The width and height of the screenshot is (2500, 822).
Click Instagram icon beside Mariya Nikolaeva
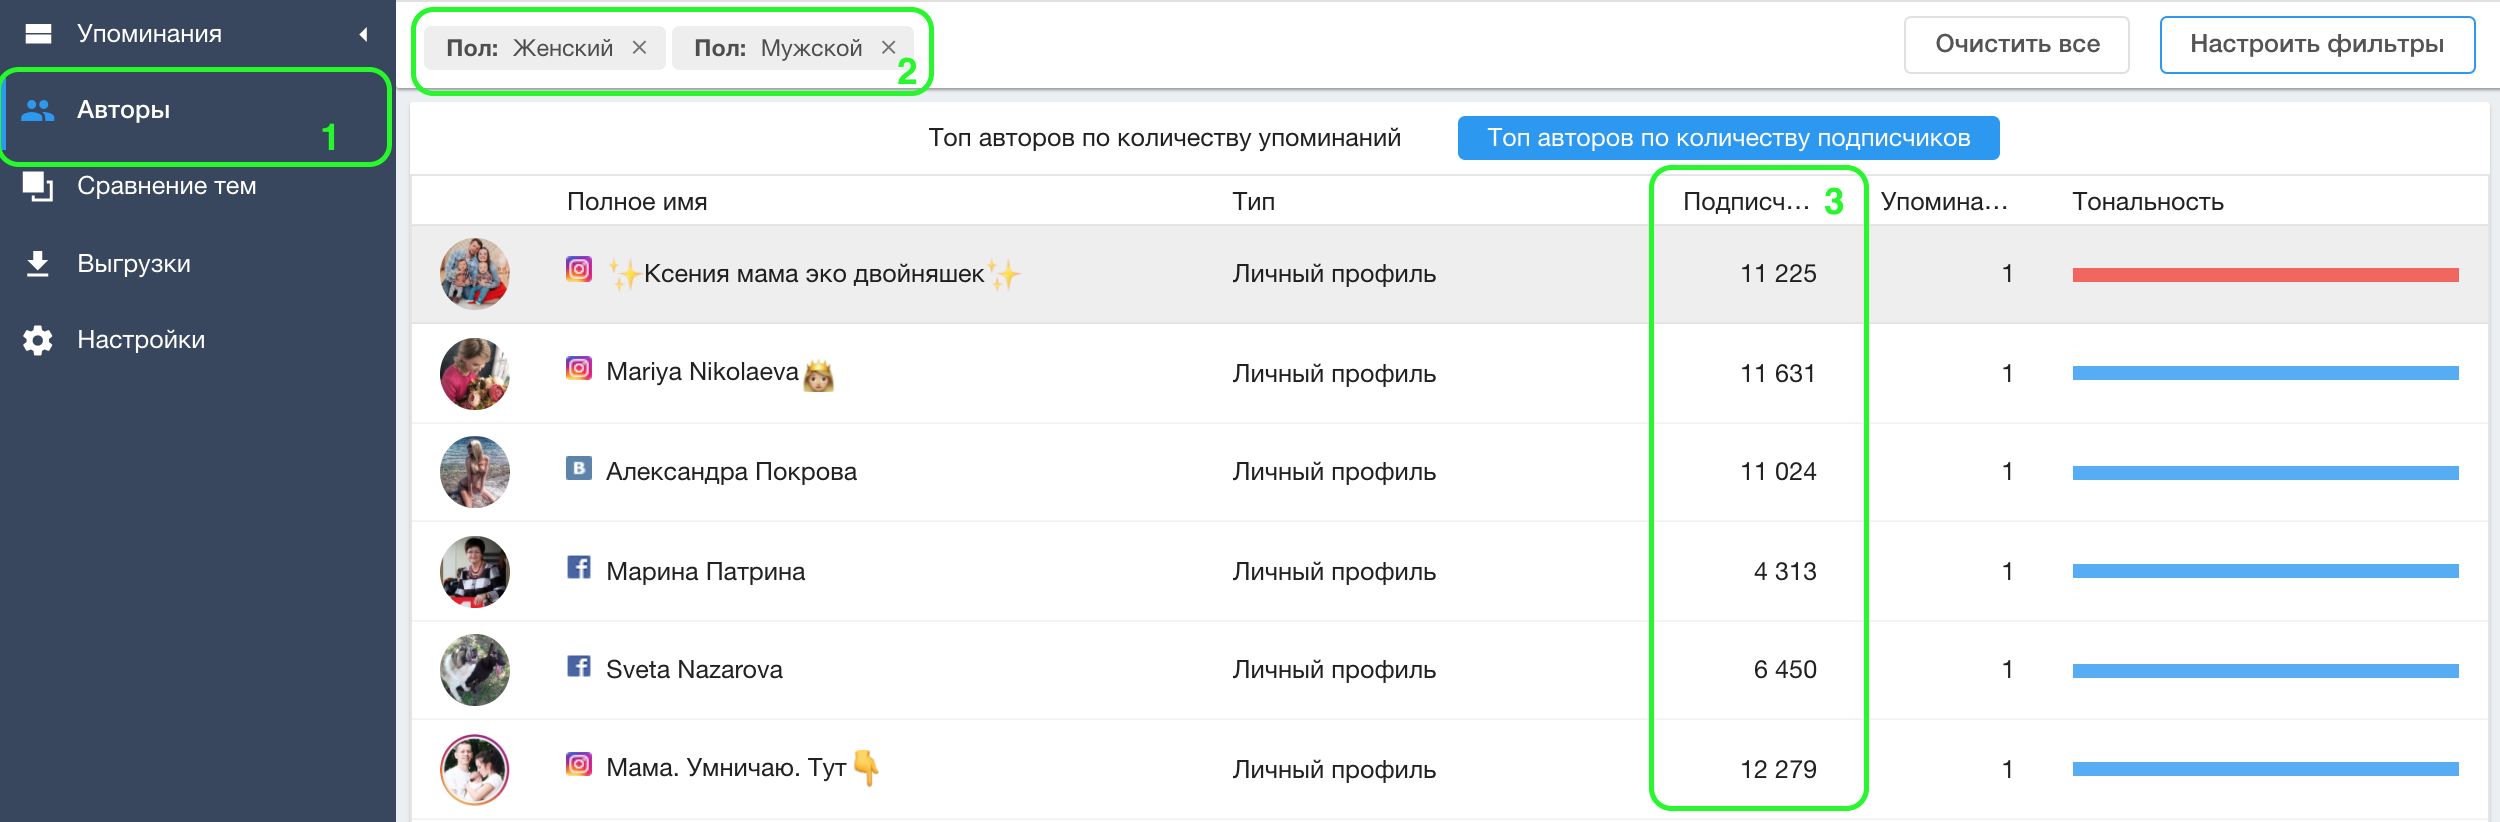click(x=579, y=368)
